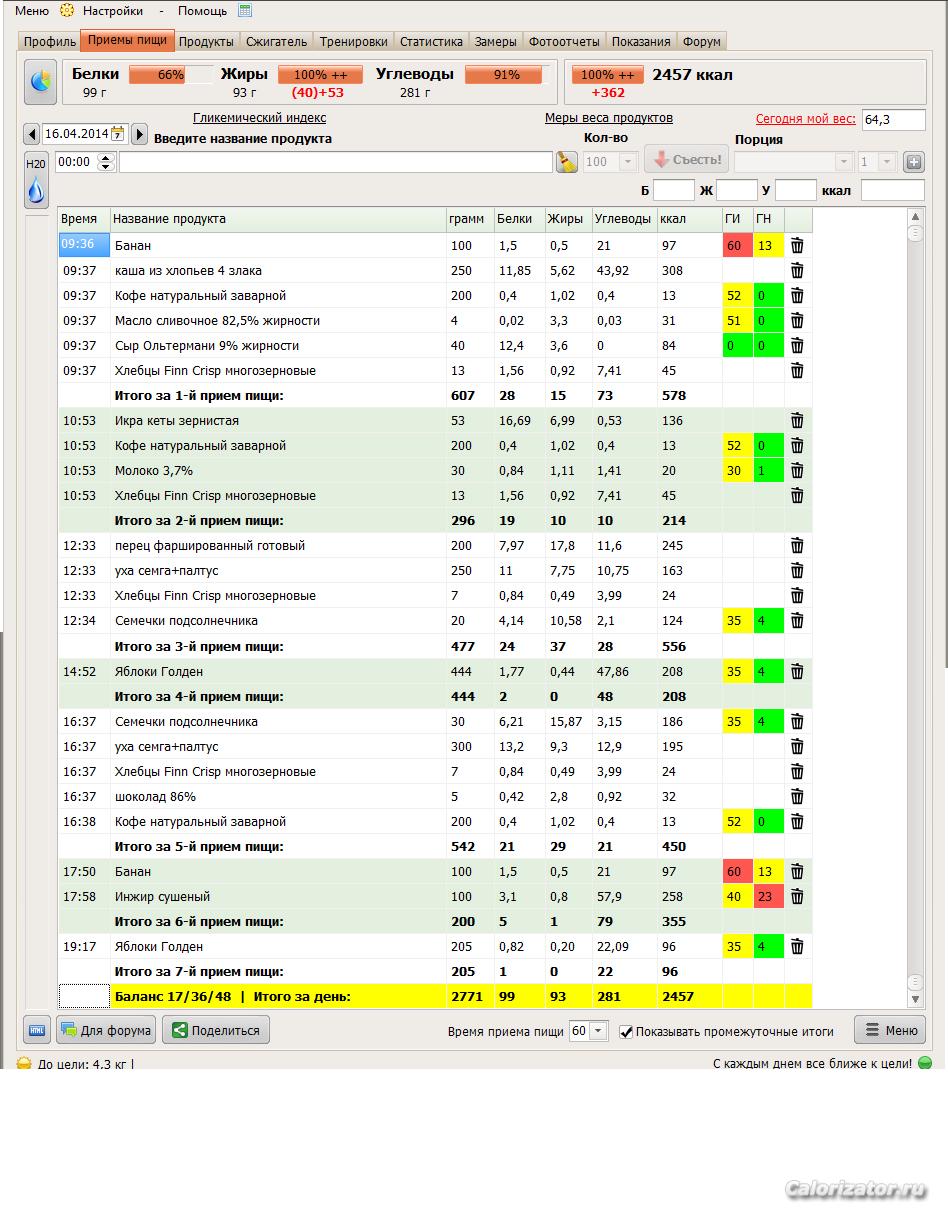Delete the 12:33 уха семга+палтус entry
Image resolution: width=948 pixels, height=1210 pixels.
797,571
